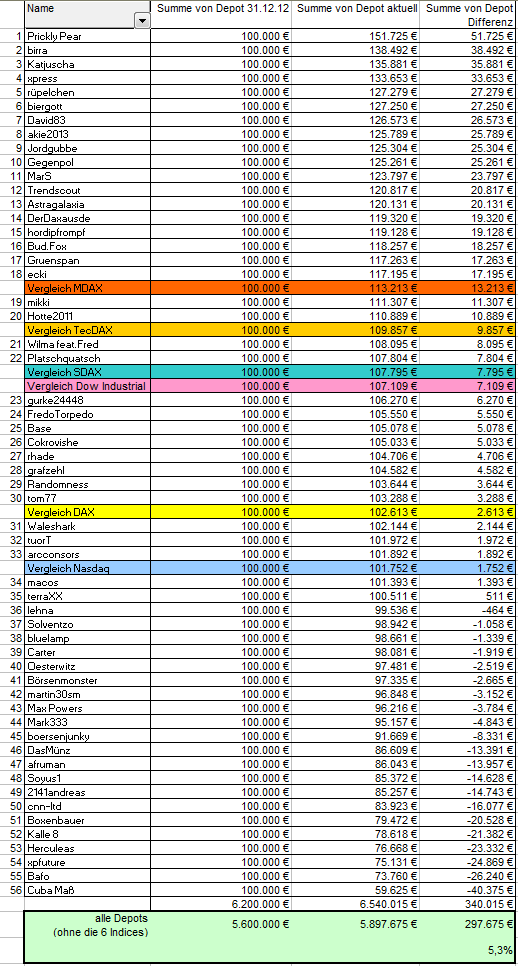Click the cell 'mikki'
518x966 pixels.
click(x=87, y=302)
